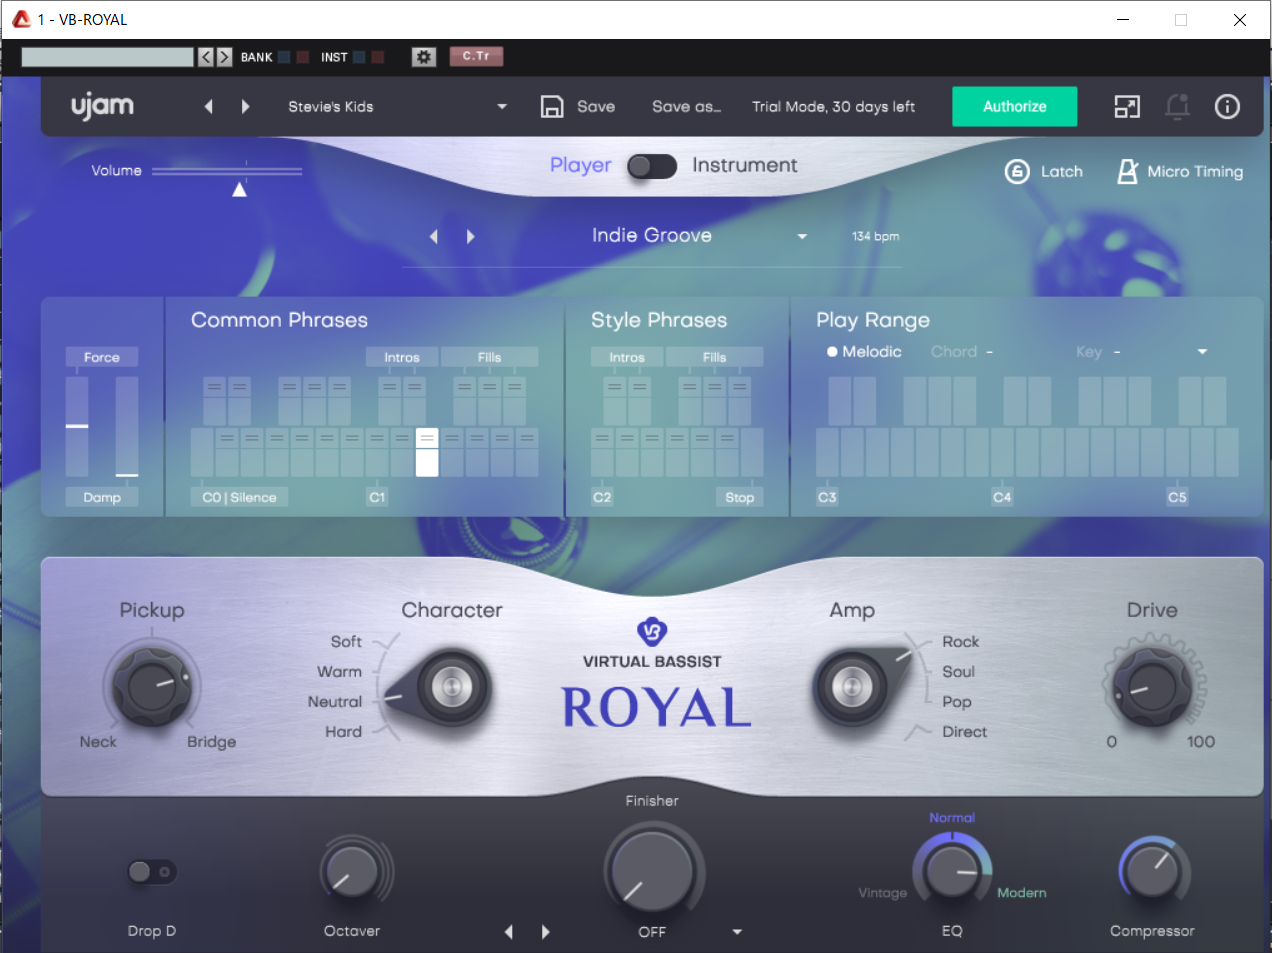Select Intros under Common Phrases
Image resolution: width=1272 pixels, height=953 pixels.
pyautogui.click(x=402, y=357)
